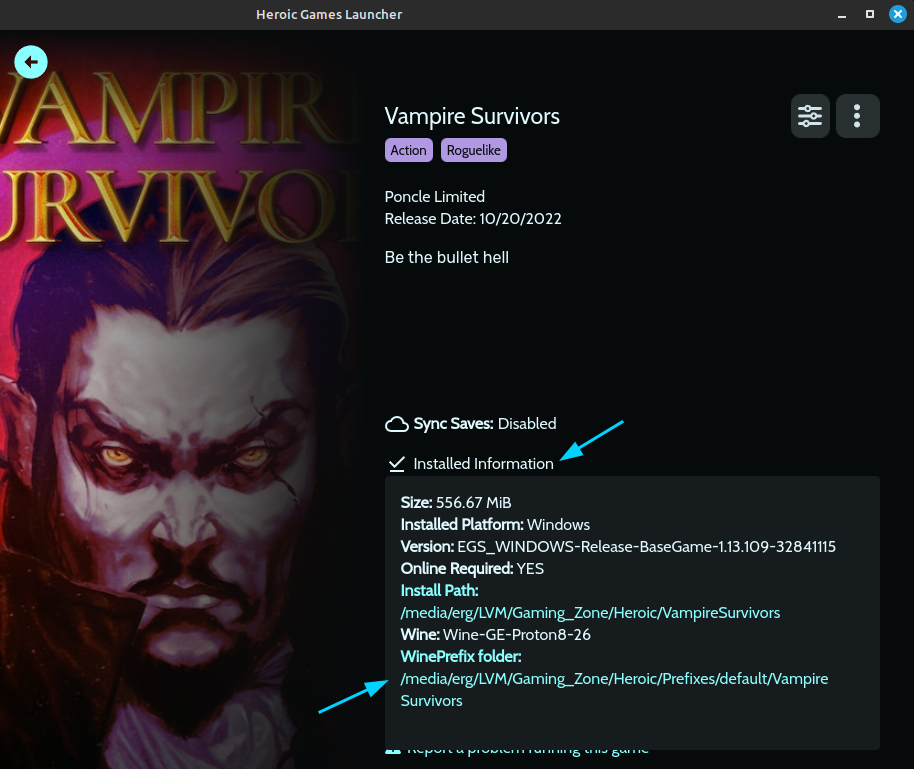Click Release Date: 10/20/2022 text

click(473, 219)
